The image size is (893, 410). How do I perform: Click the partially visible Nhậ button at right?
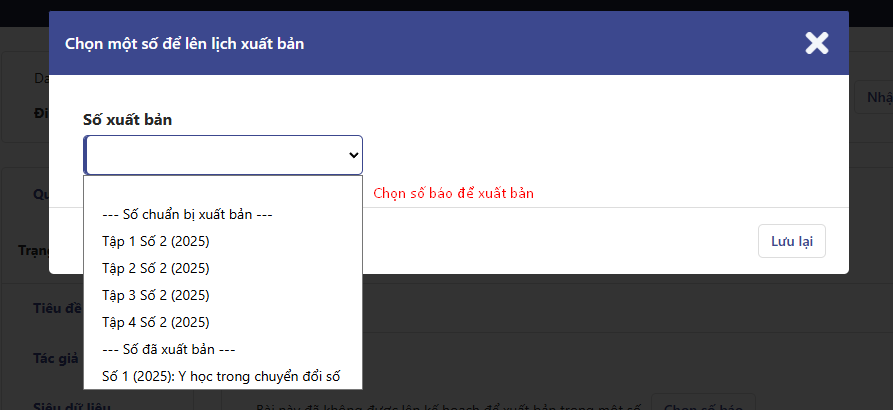874,97
